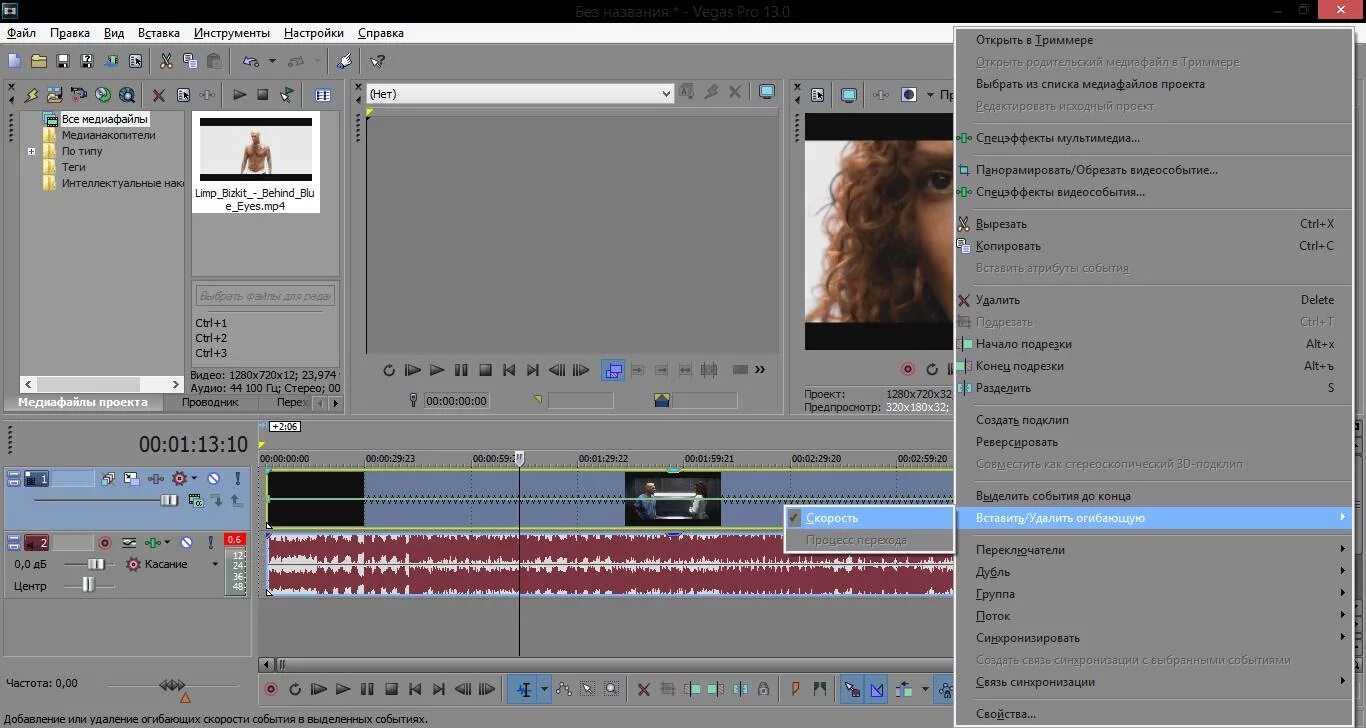
Task: Open the Касание automation mode dropdown
Action: click(x=214, y=564)
